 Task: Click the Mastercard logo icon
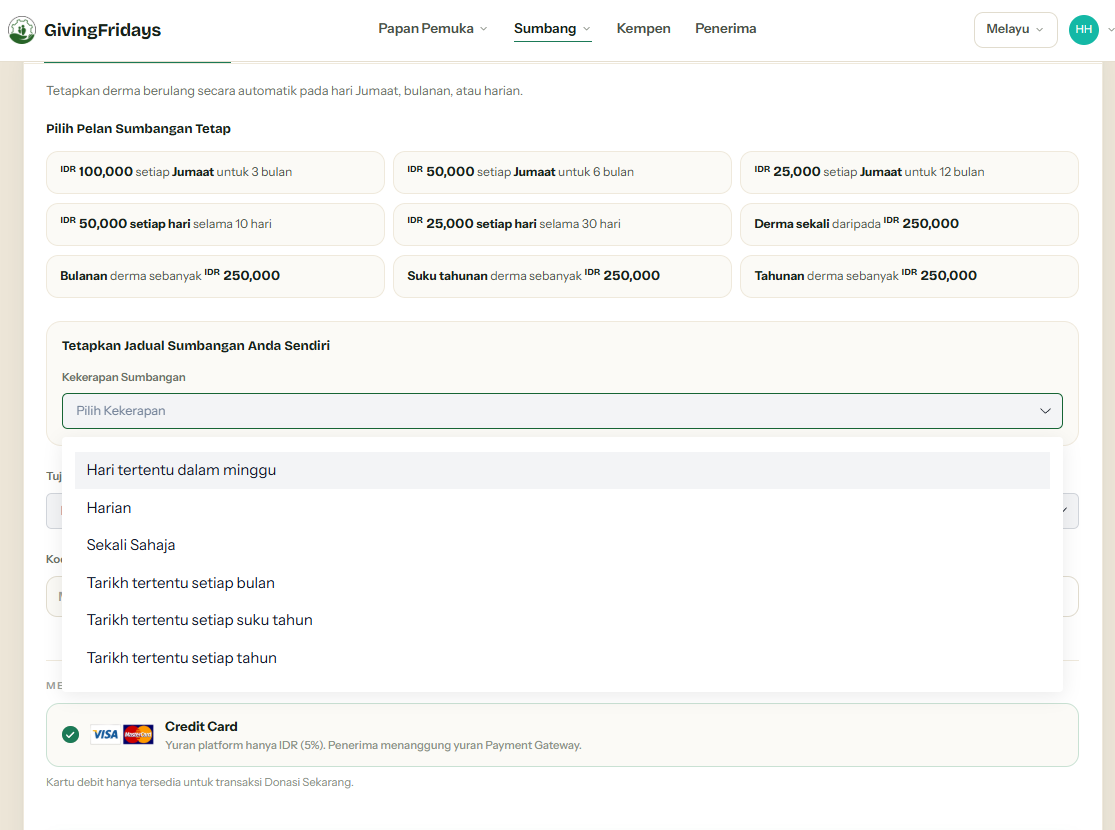[x=138, y=735]
